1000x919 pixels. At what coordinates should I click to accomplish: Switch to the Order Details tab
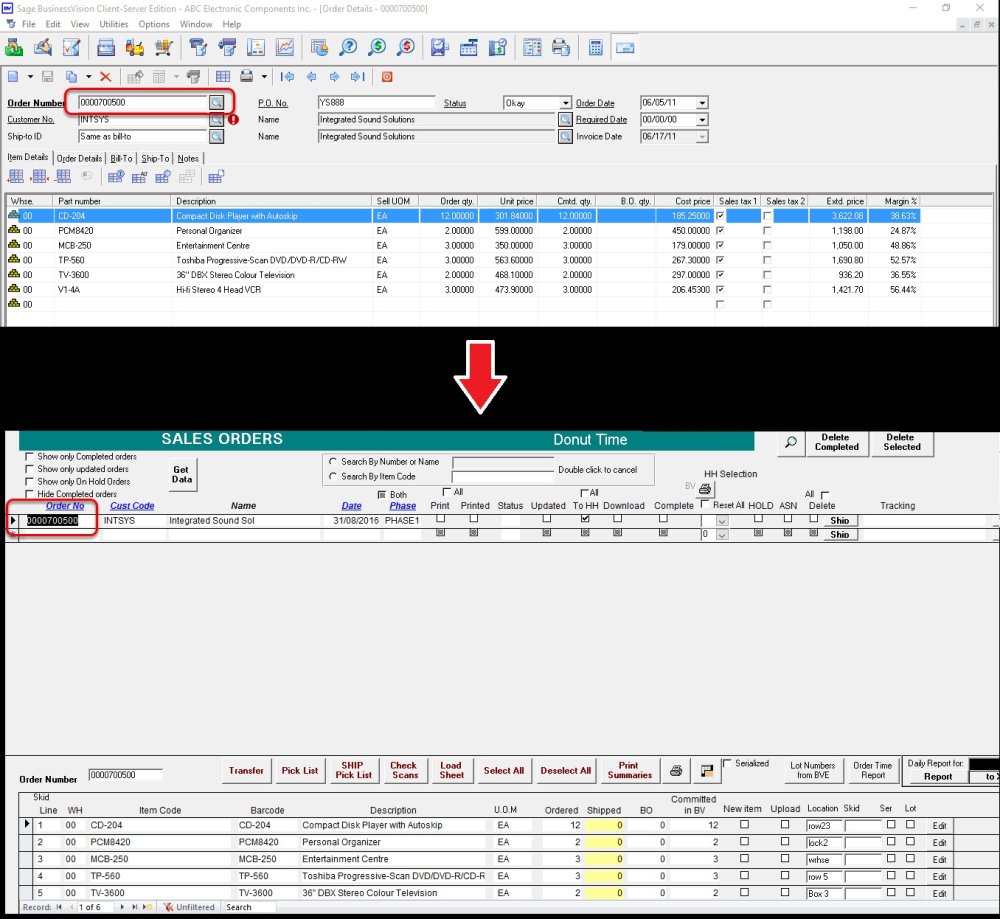[79, 158]
